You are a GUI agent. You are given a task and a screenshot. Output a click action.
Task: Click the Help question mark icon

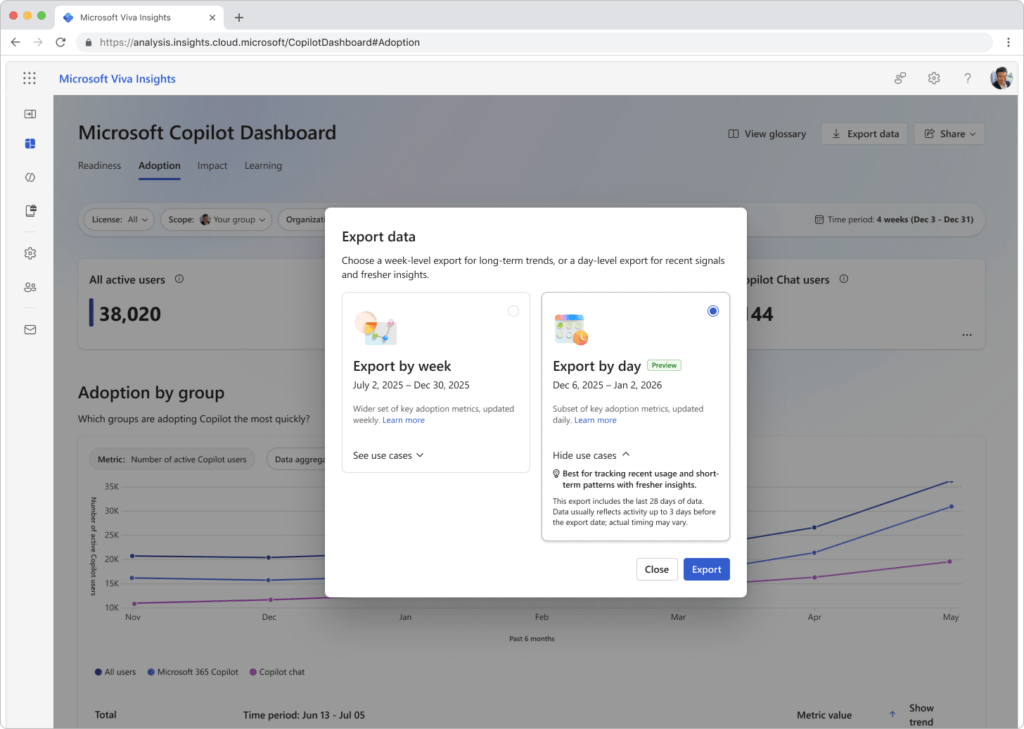967,77
